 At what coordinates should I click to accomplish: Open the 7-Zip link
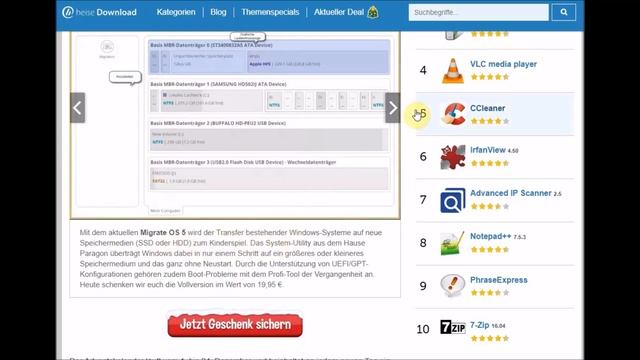tap(480, 325)
